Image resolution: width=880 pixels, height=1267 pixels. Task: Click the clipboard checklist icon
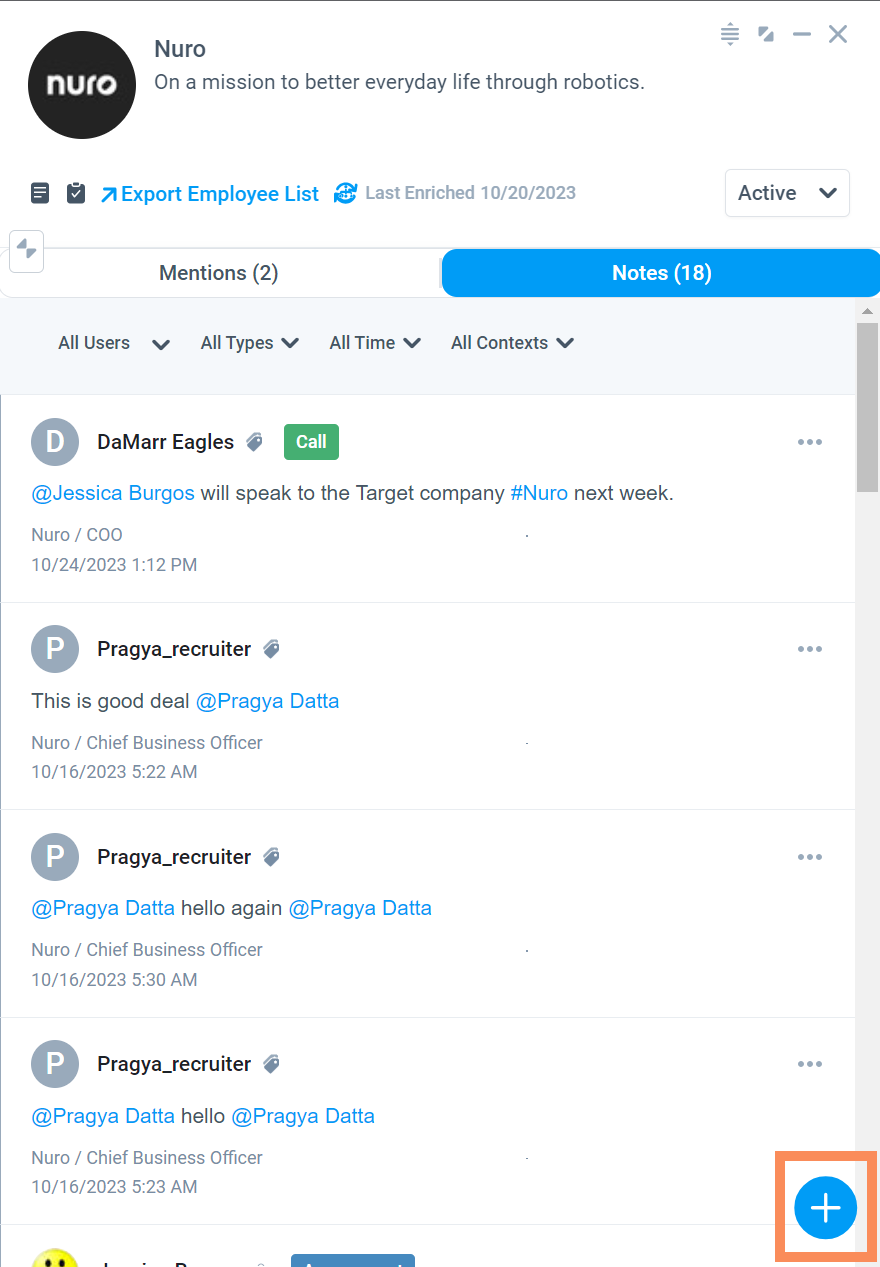pyautogui.click(x=76, y=193)
